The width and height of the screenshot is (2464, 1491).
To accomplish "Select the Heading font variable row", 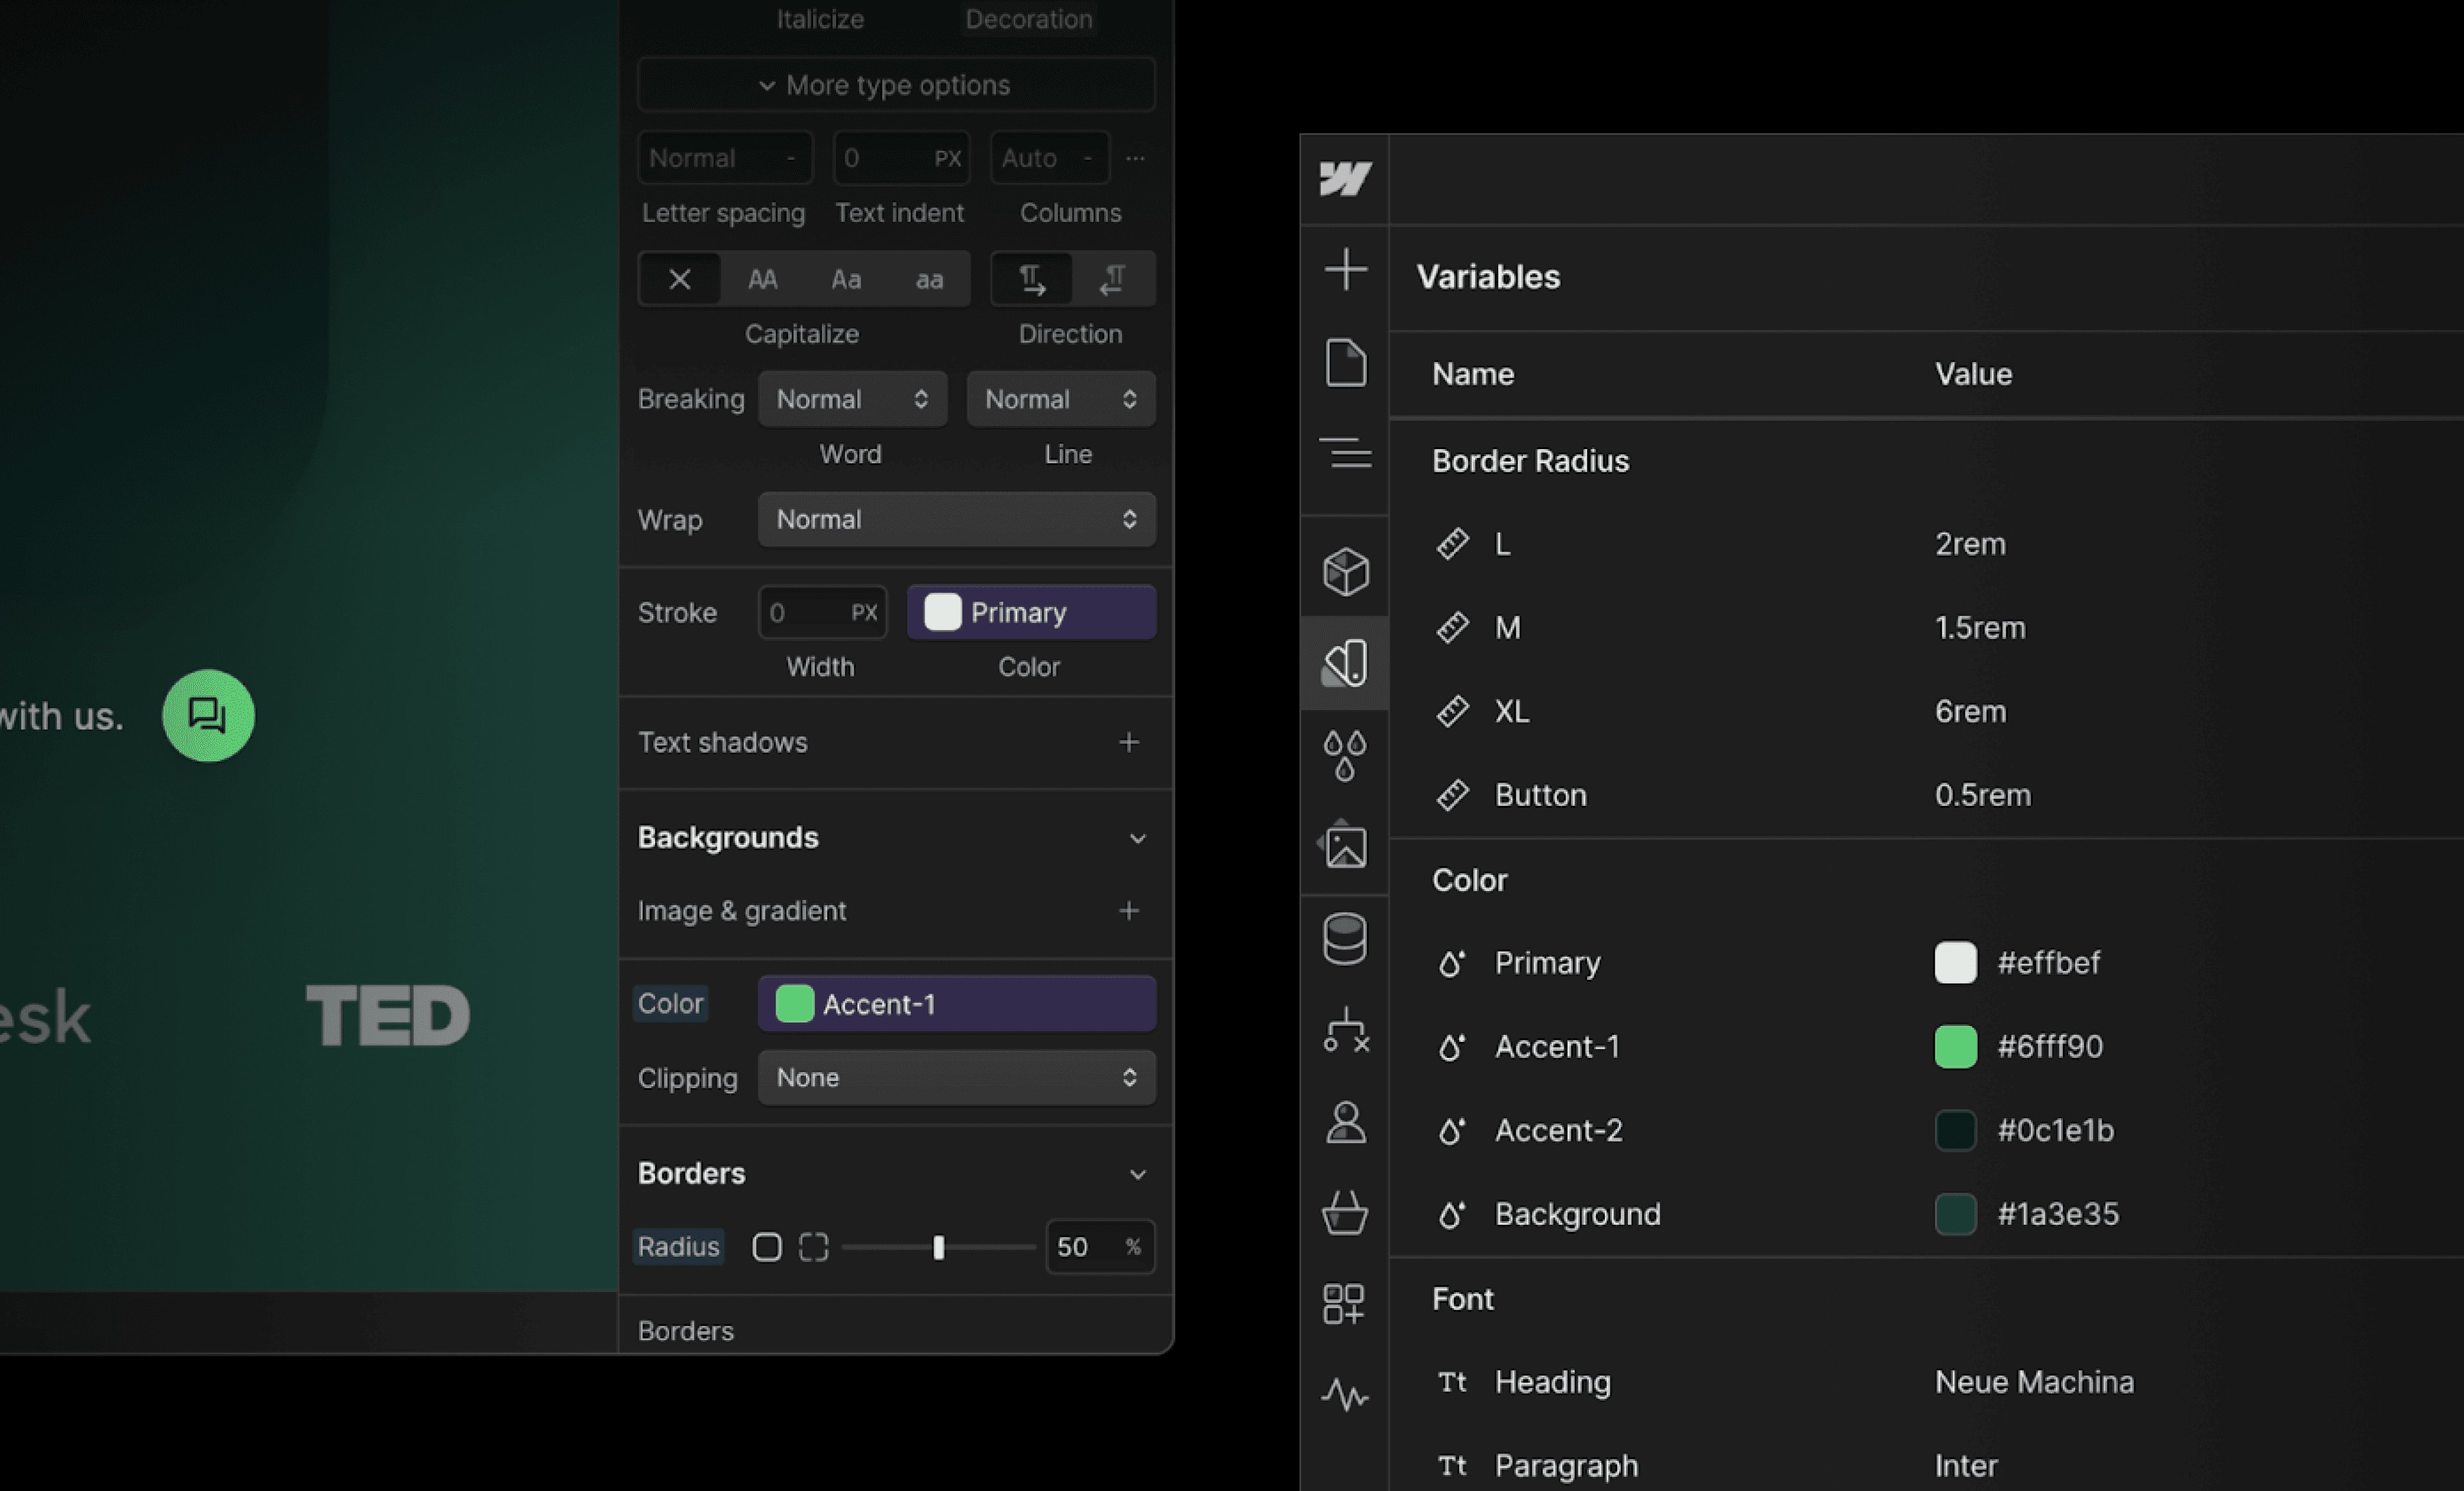I will [x=1552, y=1381].
